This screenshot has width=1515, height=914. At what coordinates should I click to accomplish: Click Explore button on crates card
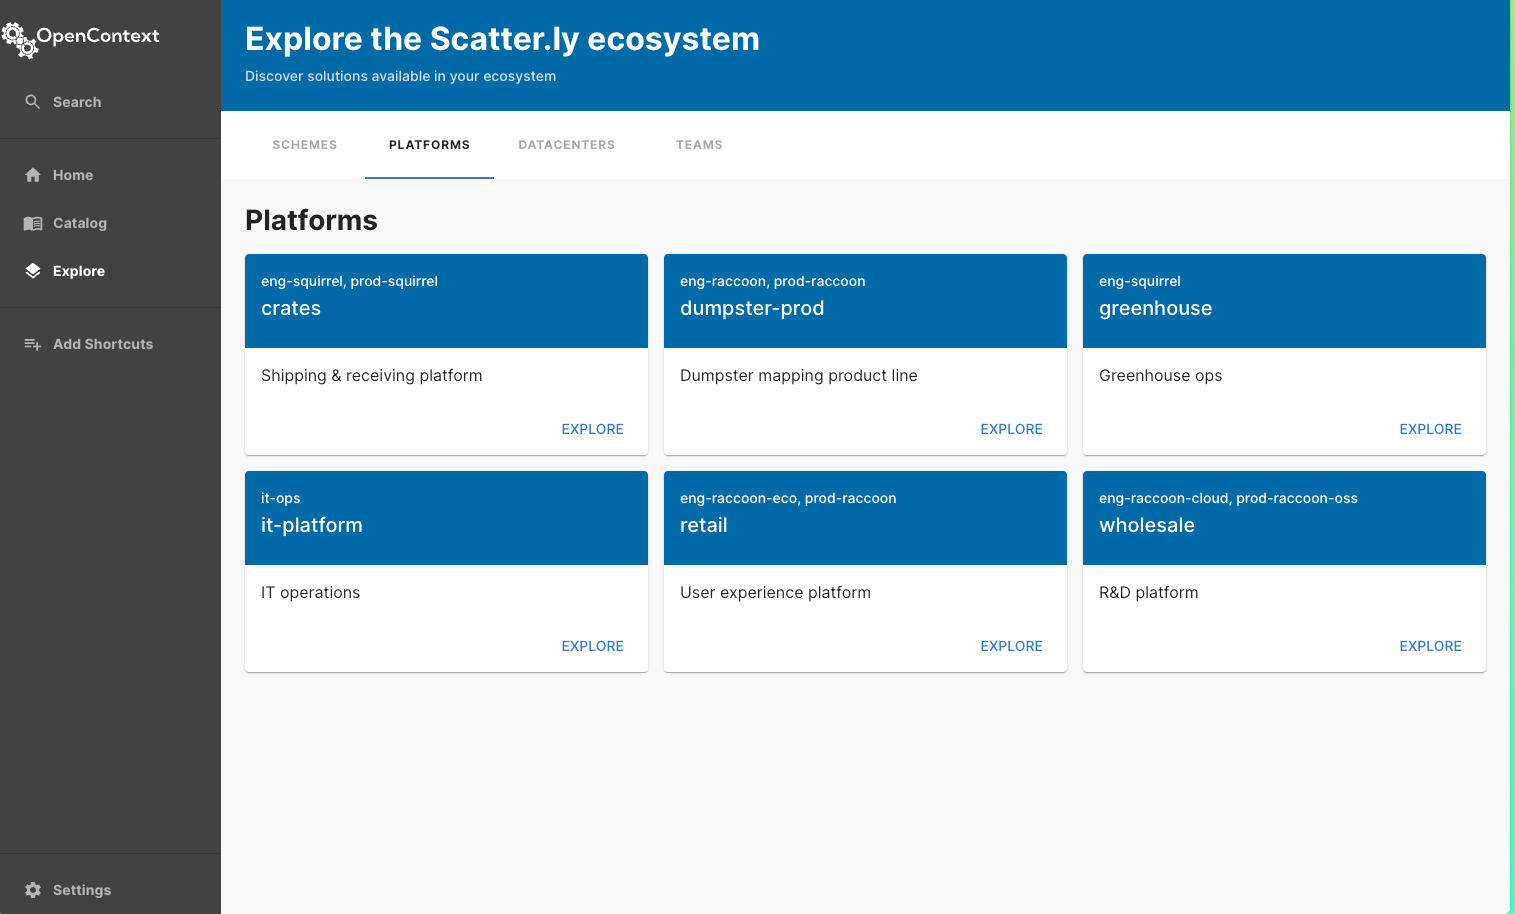[592, 429]
